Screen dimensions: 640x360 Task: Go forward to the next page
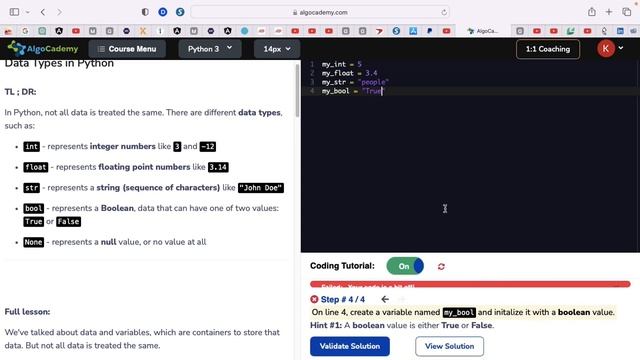[60, 12]
